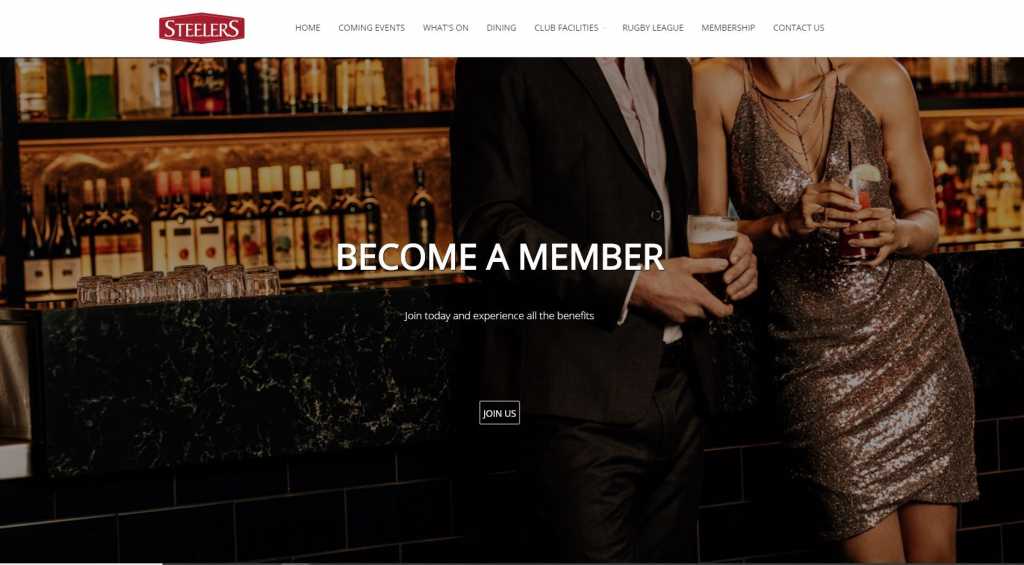Screen dimensions: 1024x565
Task: Open the Dining menu item
Action: [502, 28]
